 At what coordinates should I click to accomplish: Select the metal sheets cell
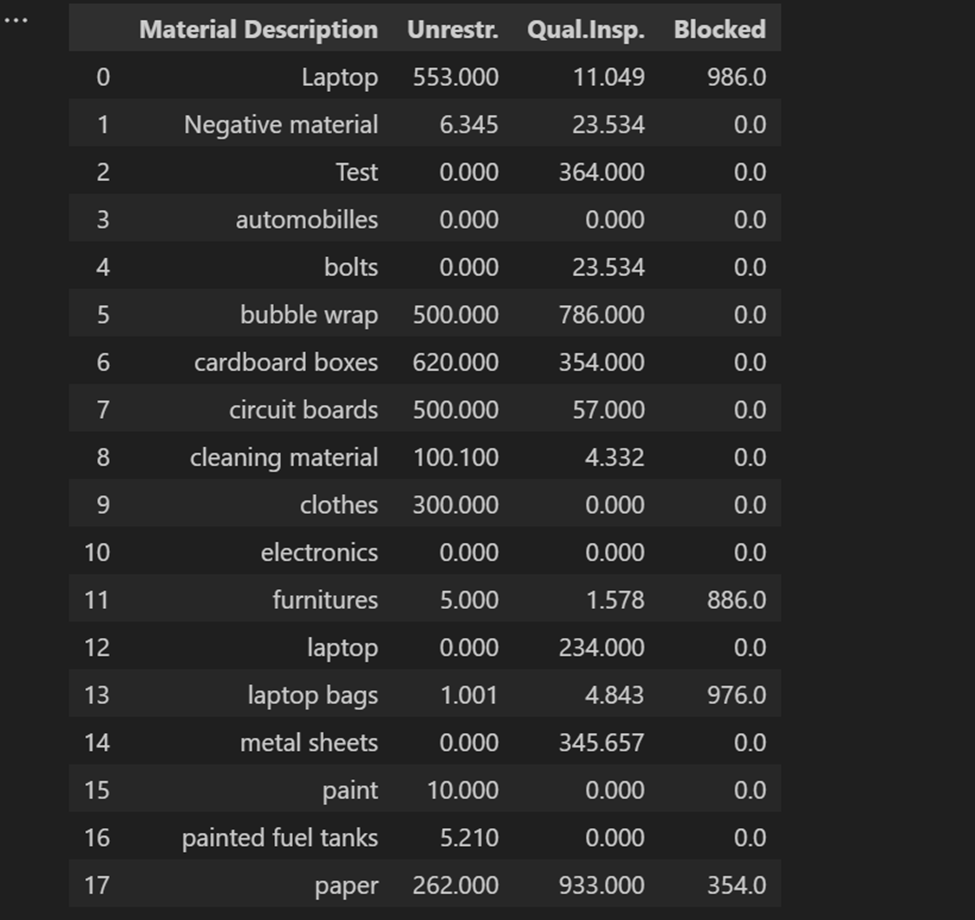[308, 743]
